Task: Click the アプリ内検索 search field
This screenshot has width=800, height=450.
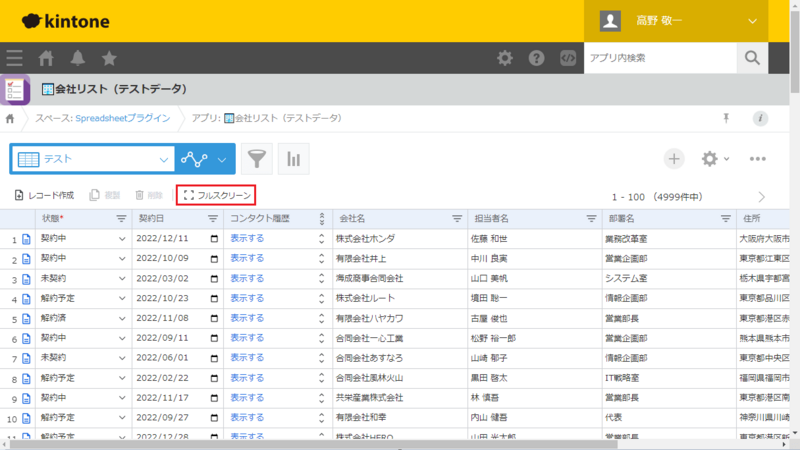Action: coord(660,58)
